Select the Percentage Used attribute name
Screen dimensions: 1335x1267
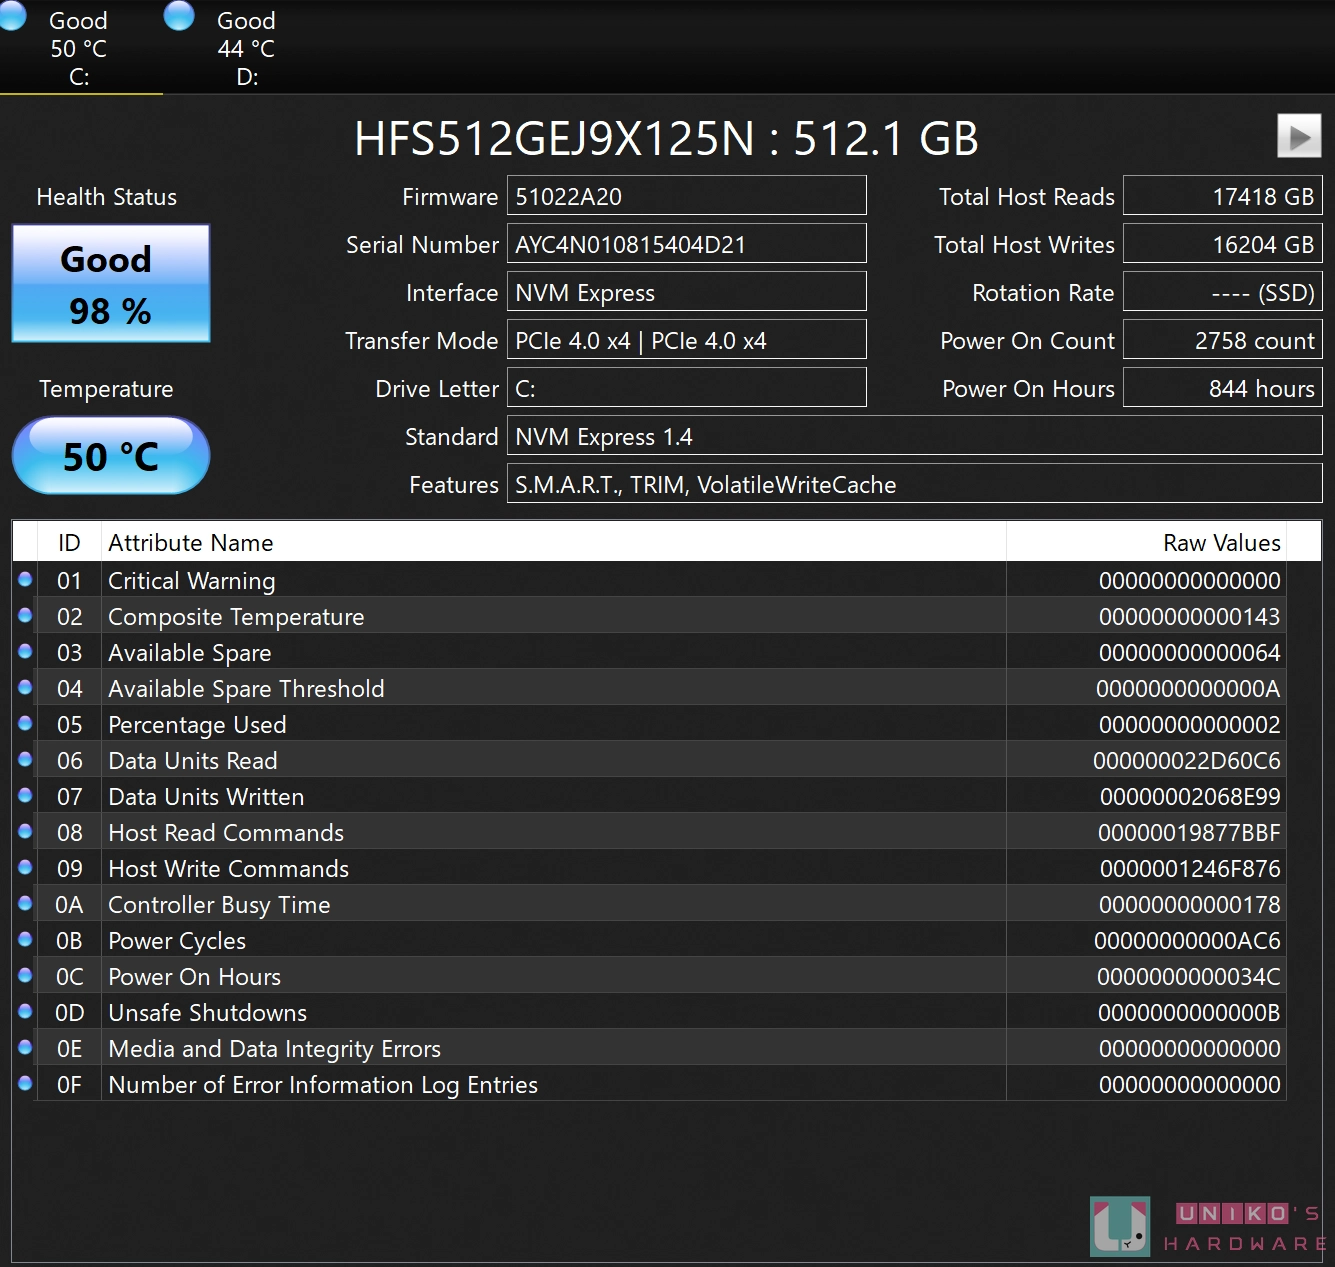coord(197,725)
